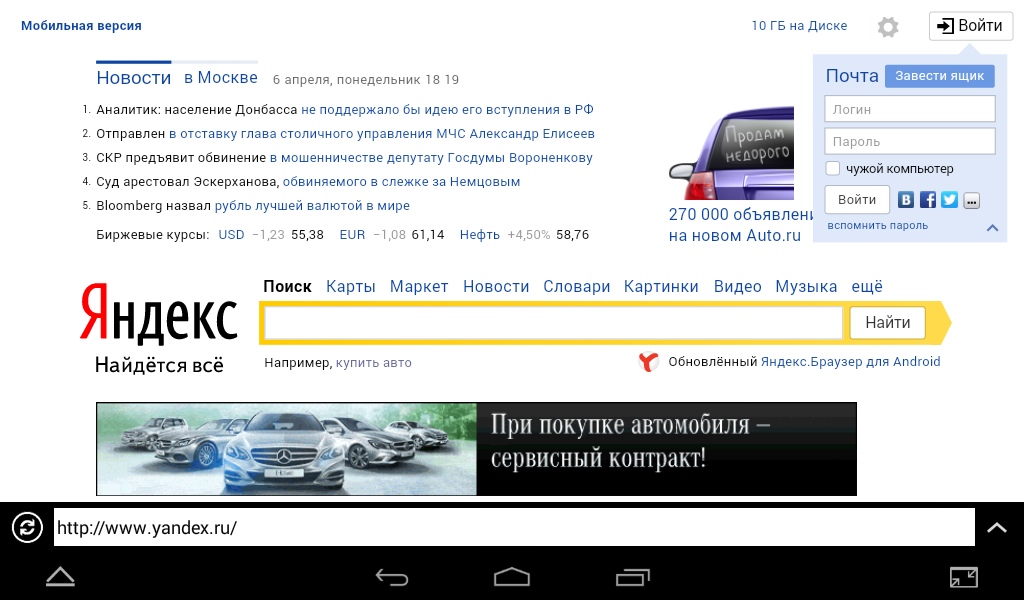Select the Поиск tab

pyautogui.click(x=287, y=287)
